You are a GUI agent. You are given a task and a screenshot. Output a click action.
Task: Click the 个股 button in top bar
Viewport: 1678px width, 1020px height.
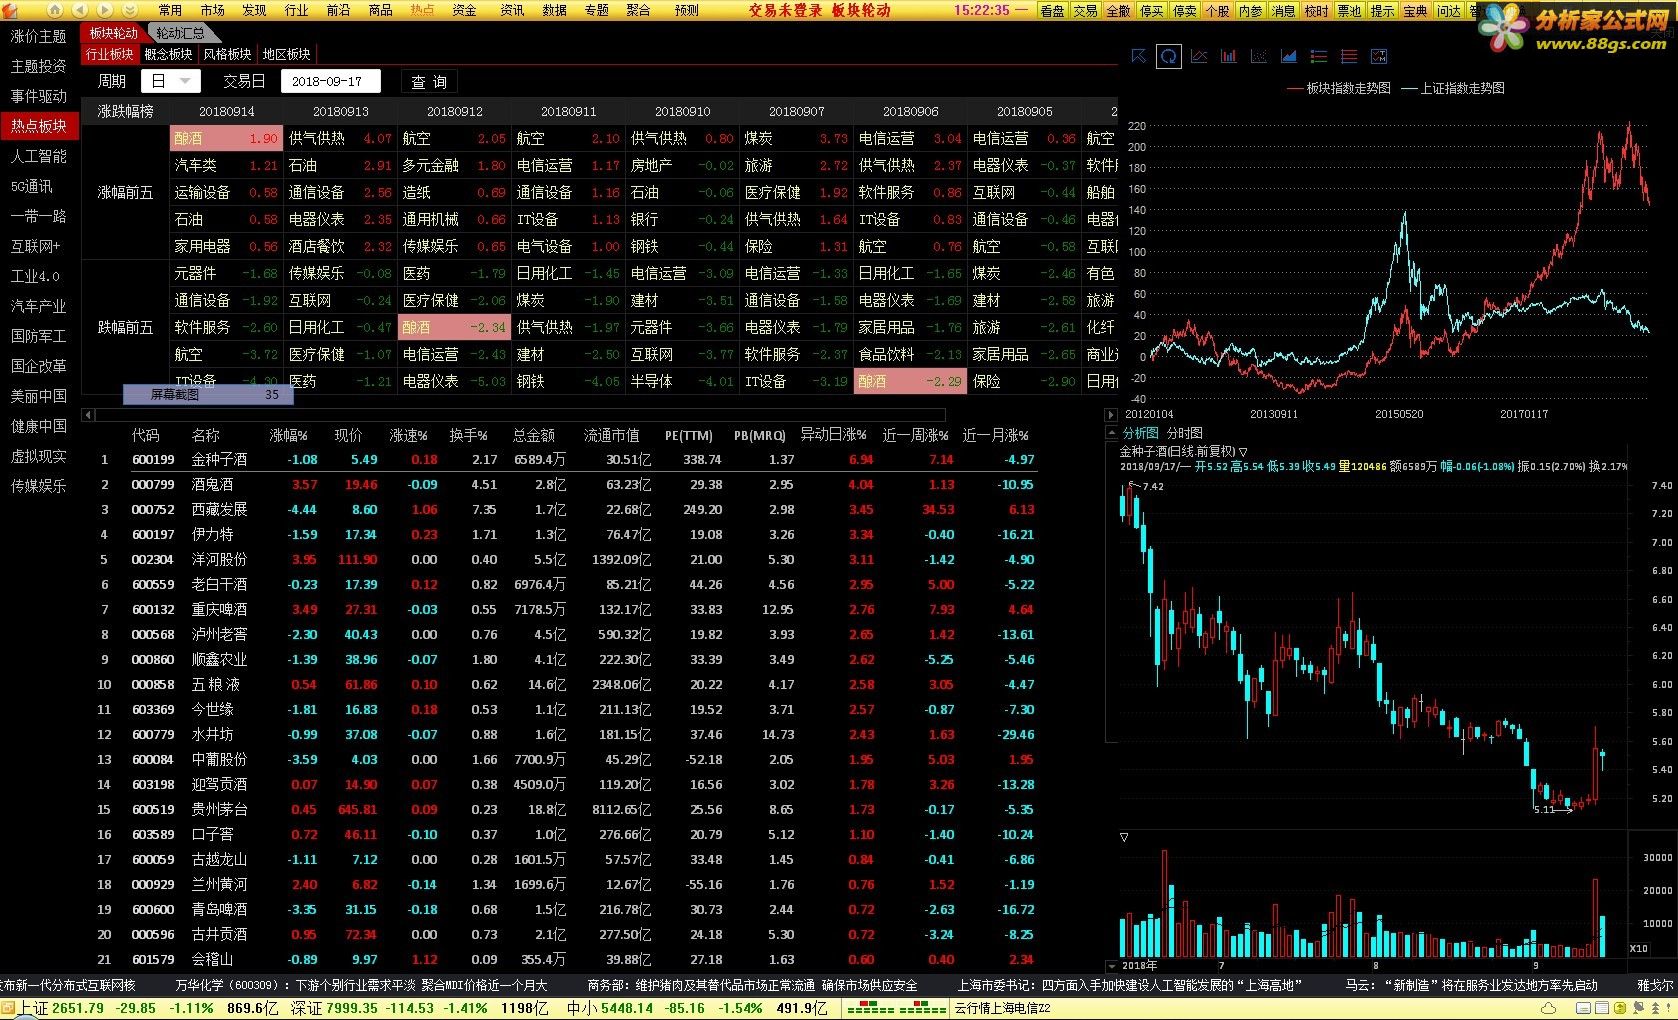click(1217, 11)
